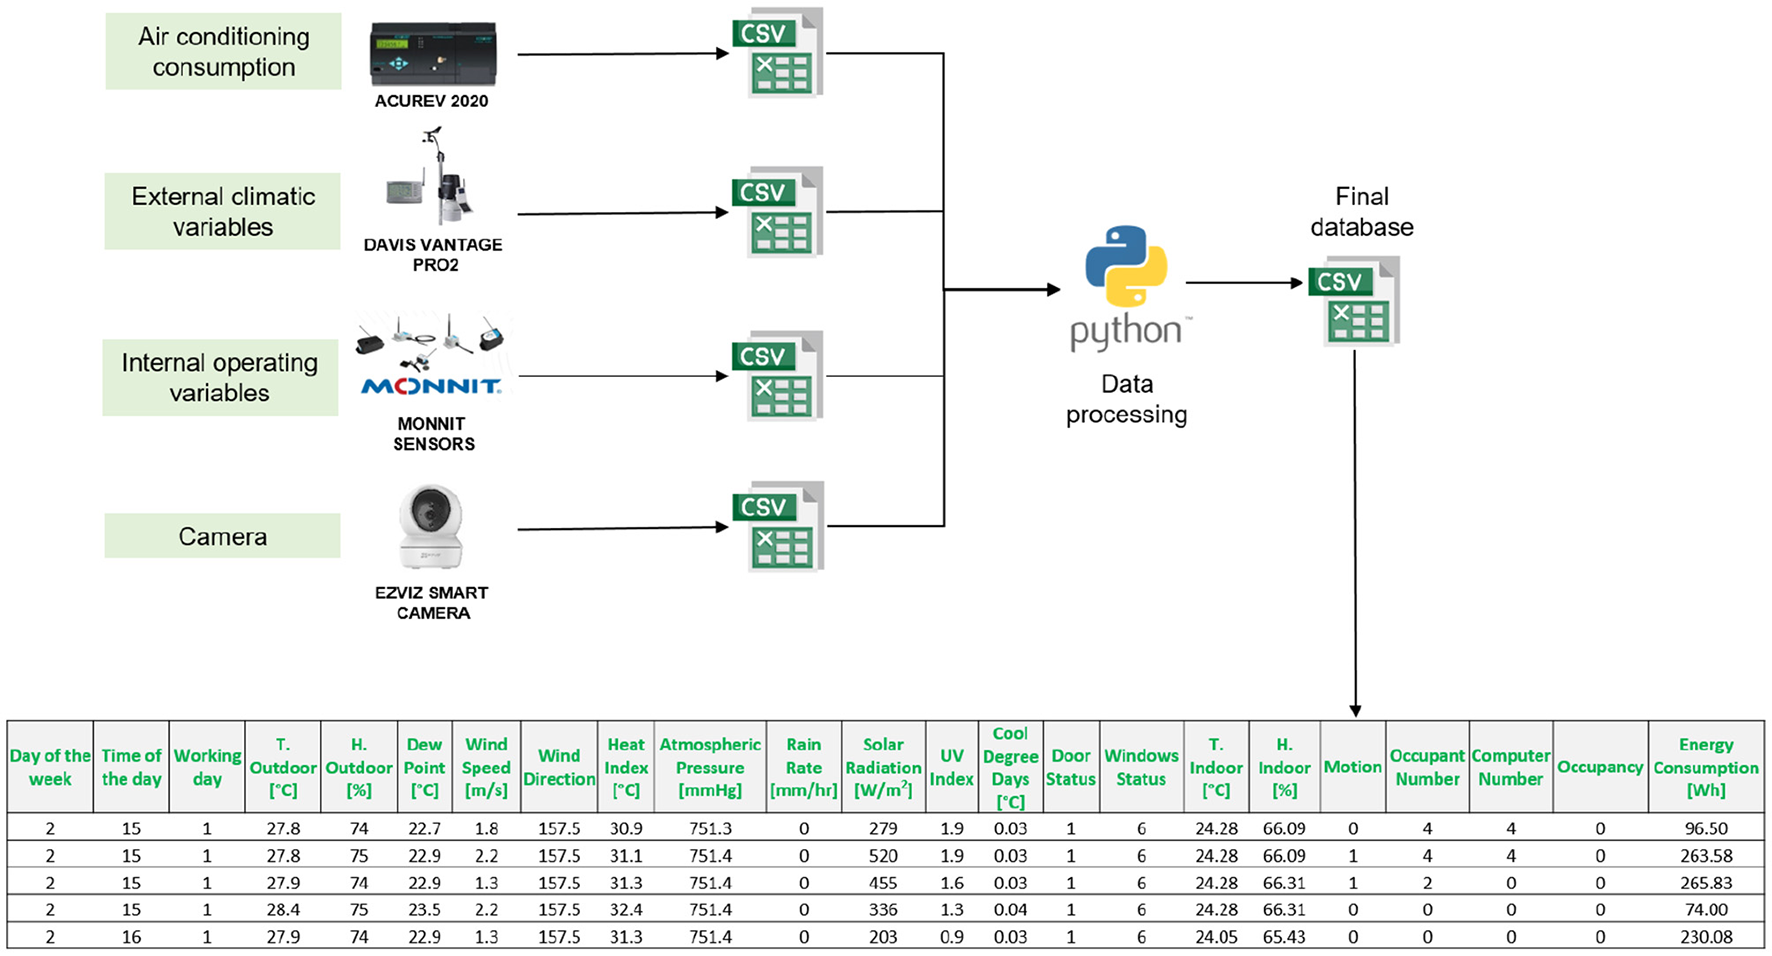Viewport: 1772px width, 956px height.
Task: Click the CSV icon beside Davis Vantage Pro2
Action: click(779, 212)
